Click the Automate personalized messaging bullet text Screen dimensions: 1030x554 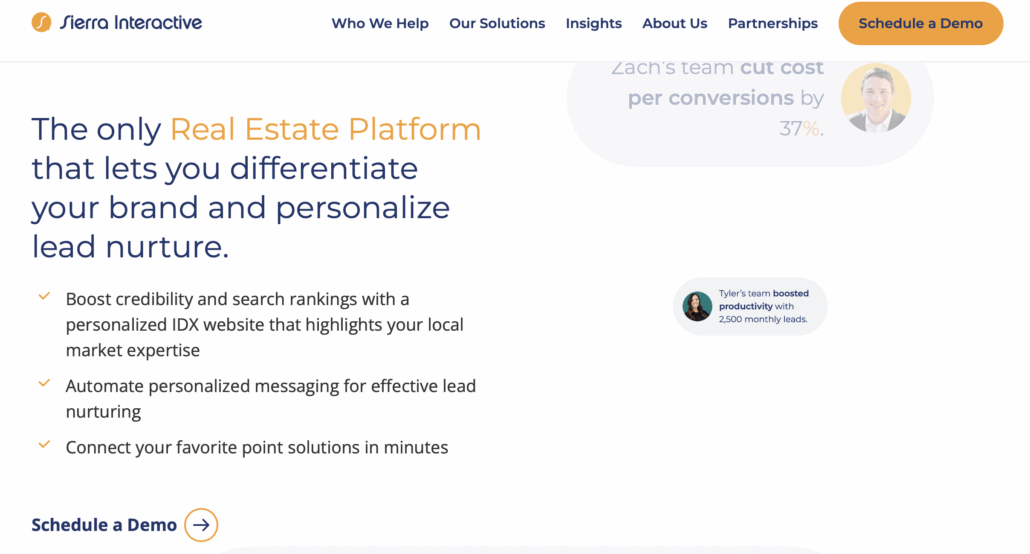click(271, 399)
